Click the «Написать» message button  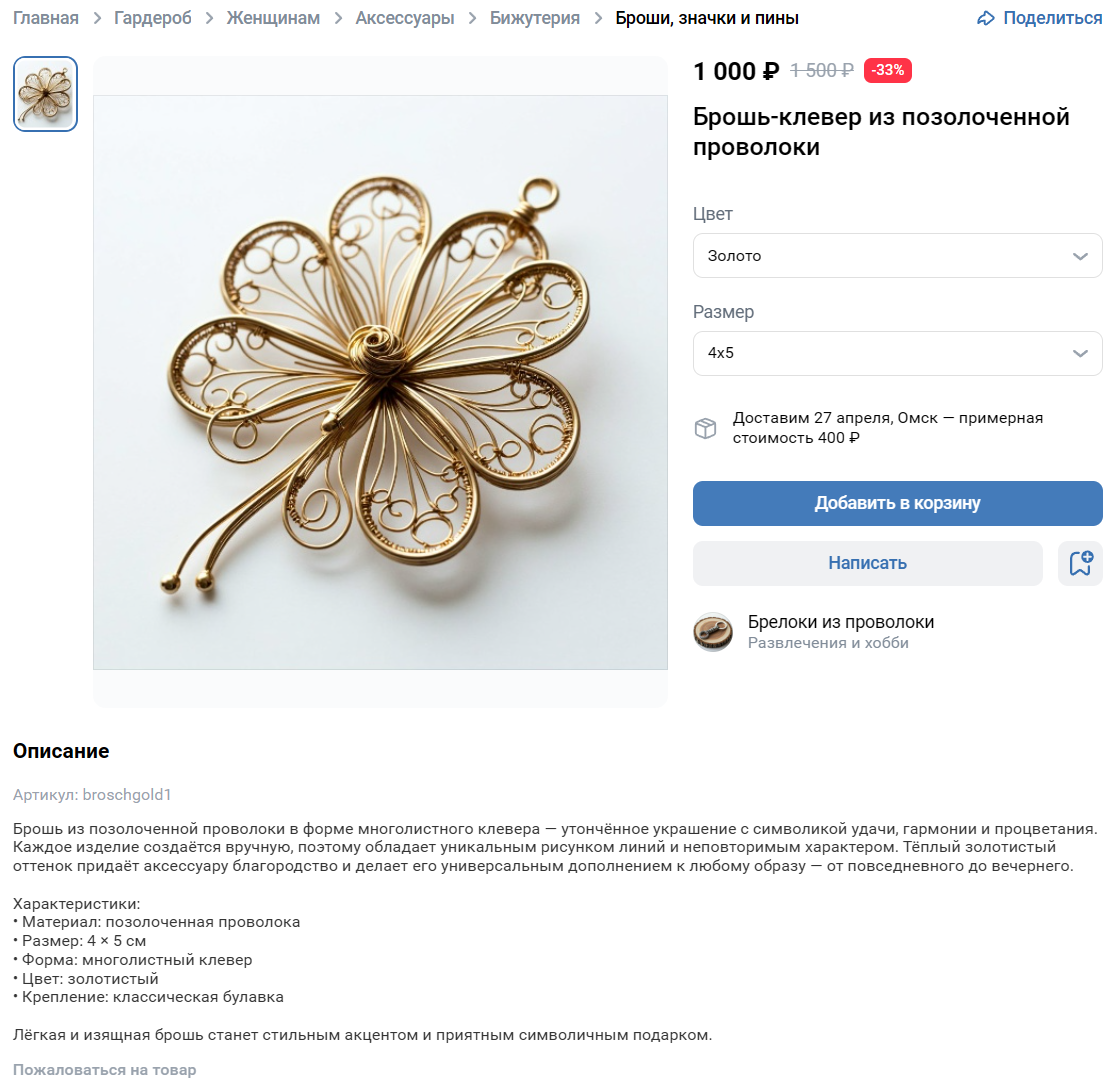[x=867, y=563]
